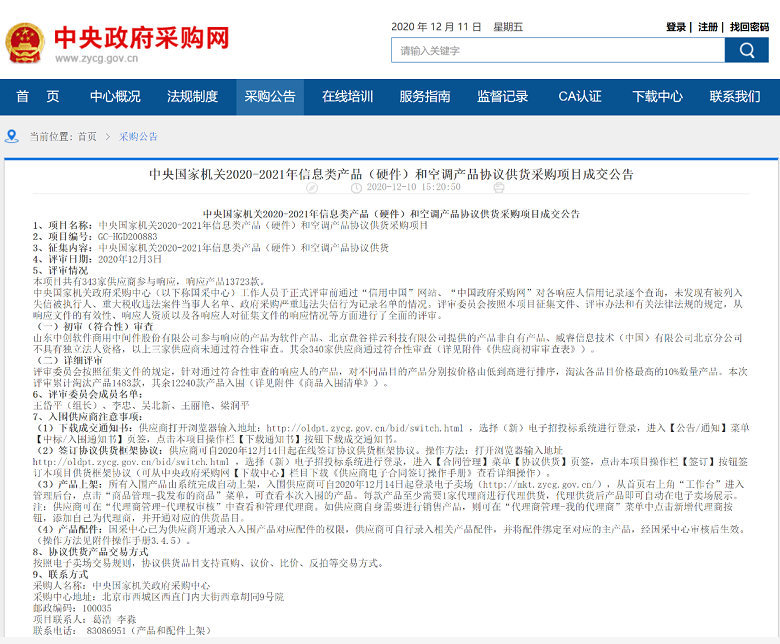This screenshot has width=780, height=644.
Task: Click the location pin icon in breadcrumb
Action: click(13, 136)
